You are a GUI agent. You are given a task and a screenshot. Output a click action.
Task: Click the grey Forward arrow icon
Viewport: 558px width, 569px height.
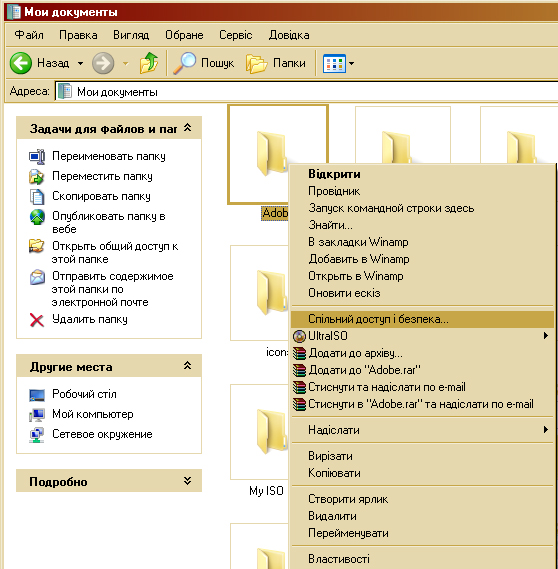(103, 63)
